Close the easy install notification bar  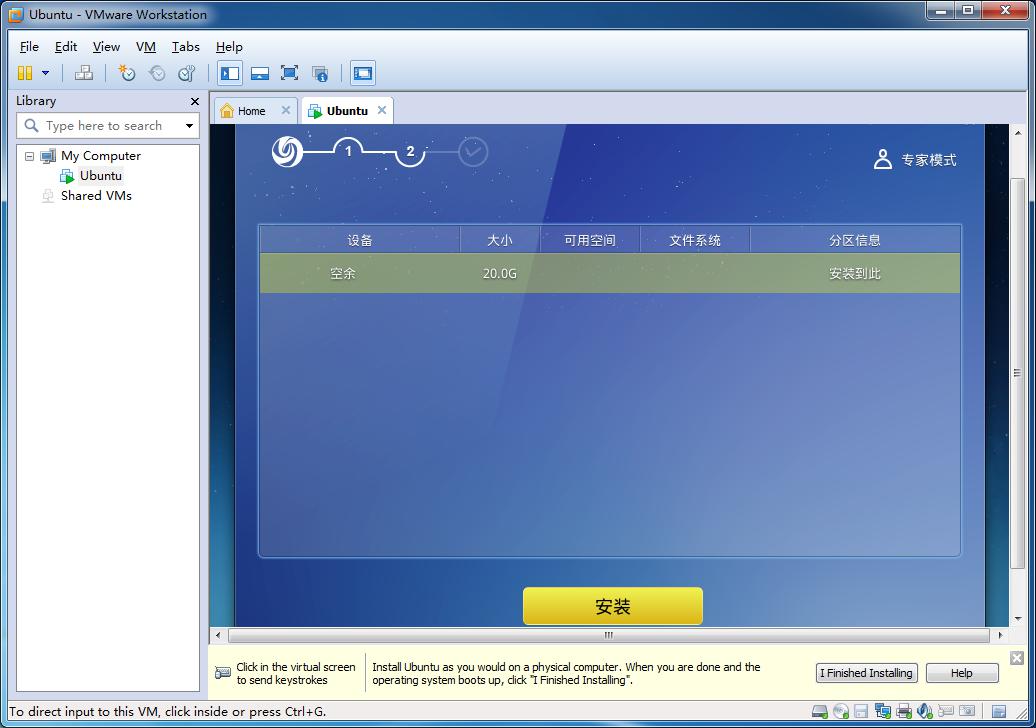pos(1017,657)
